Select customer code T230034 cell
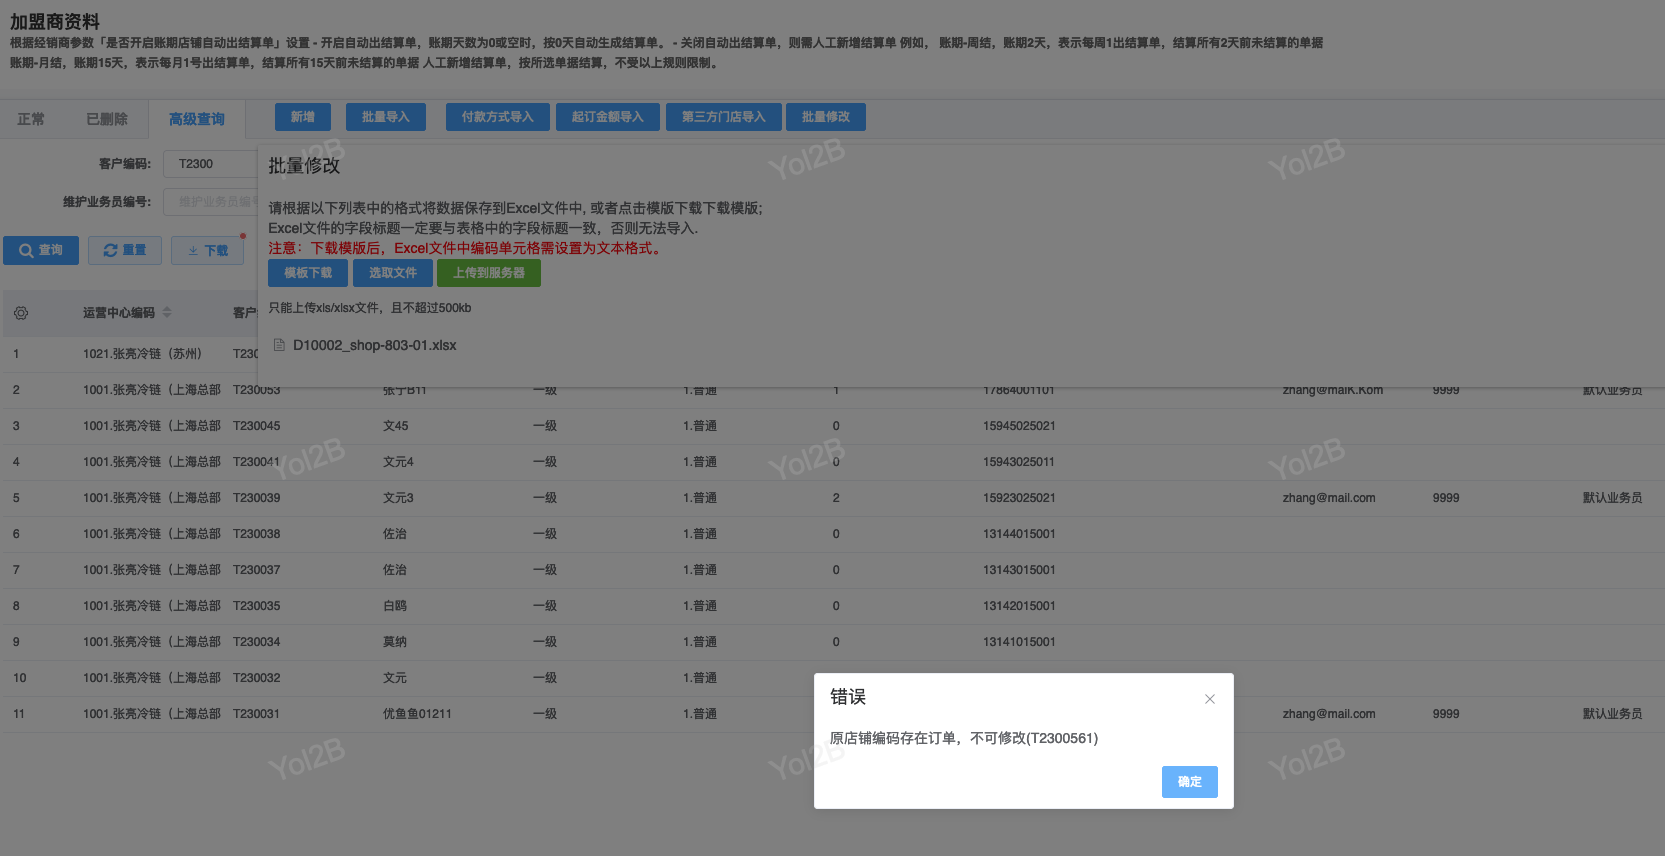 pos(257,642)
